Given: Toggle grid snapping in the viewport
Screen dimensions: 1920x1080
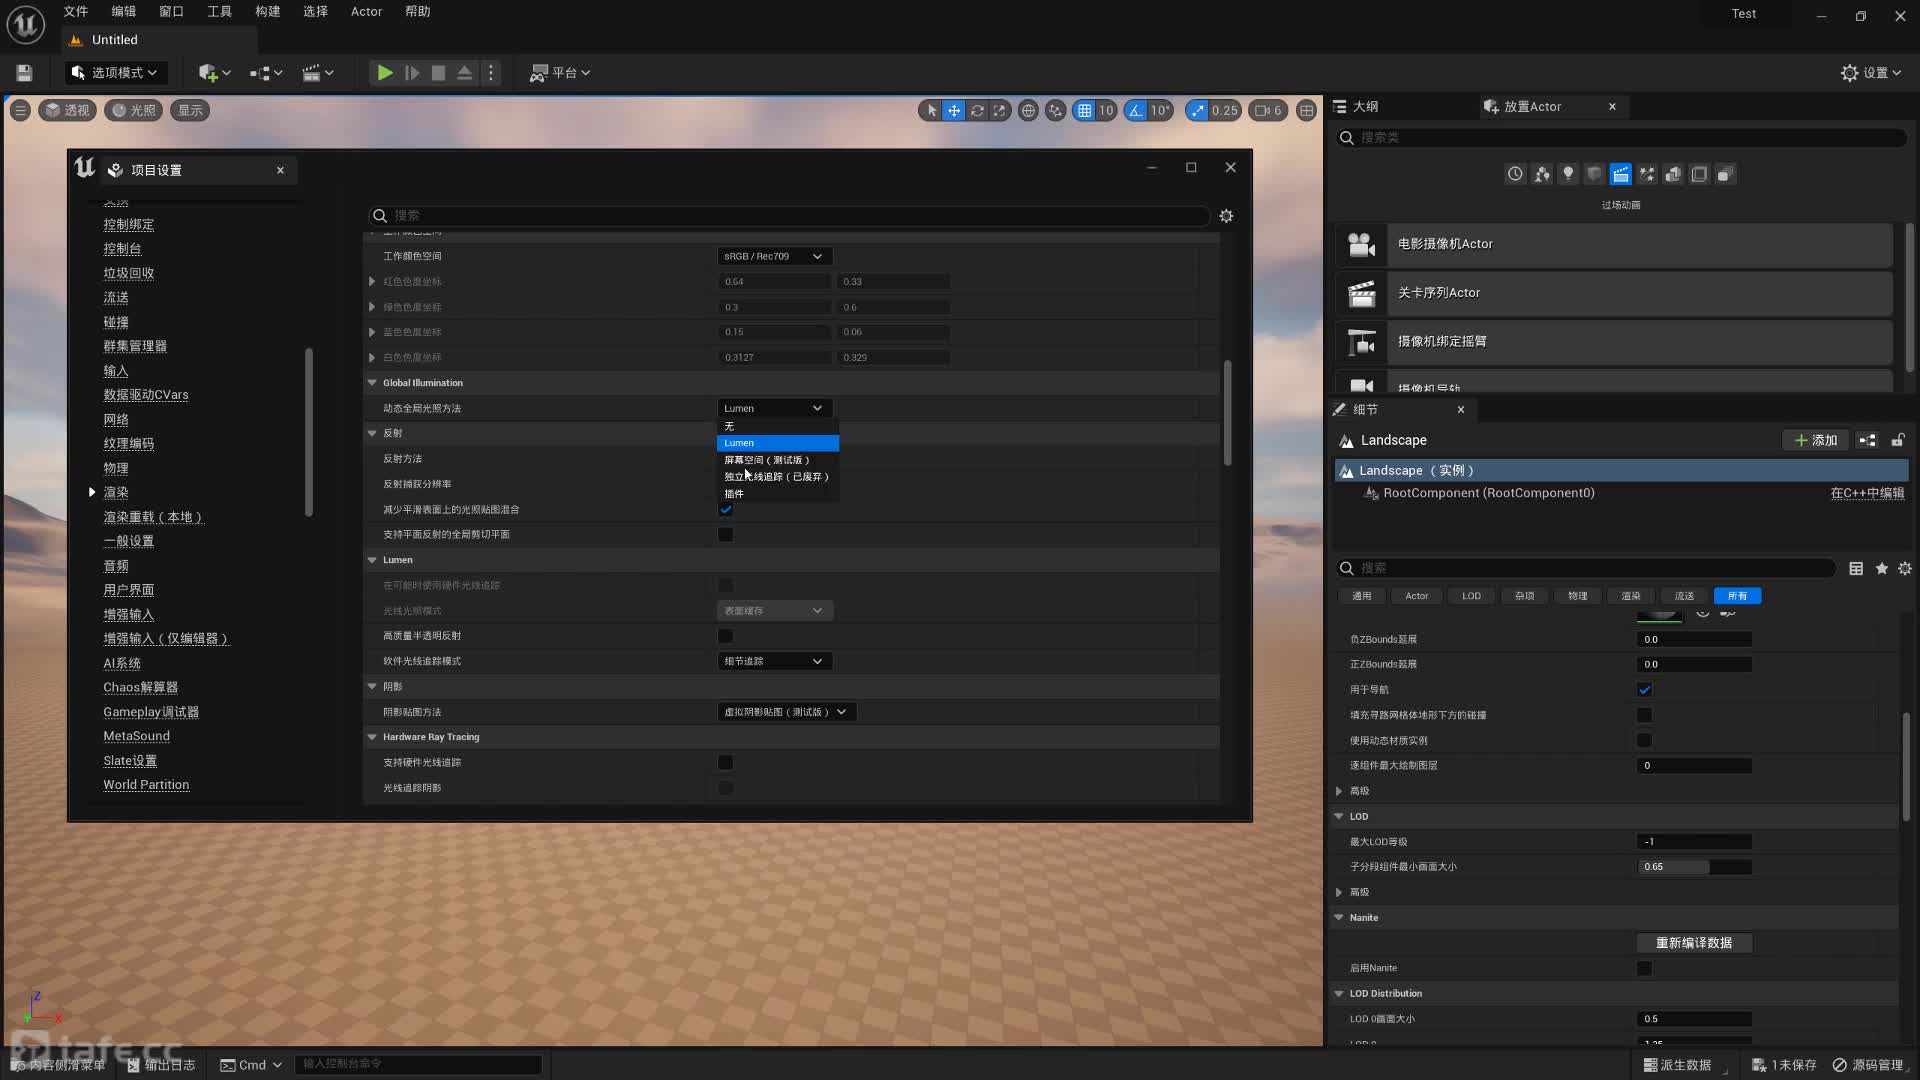Looking at the screenshot, I should pyautogui.click(x=1084, y=111).
